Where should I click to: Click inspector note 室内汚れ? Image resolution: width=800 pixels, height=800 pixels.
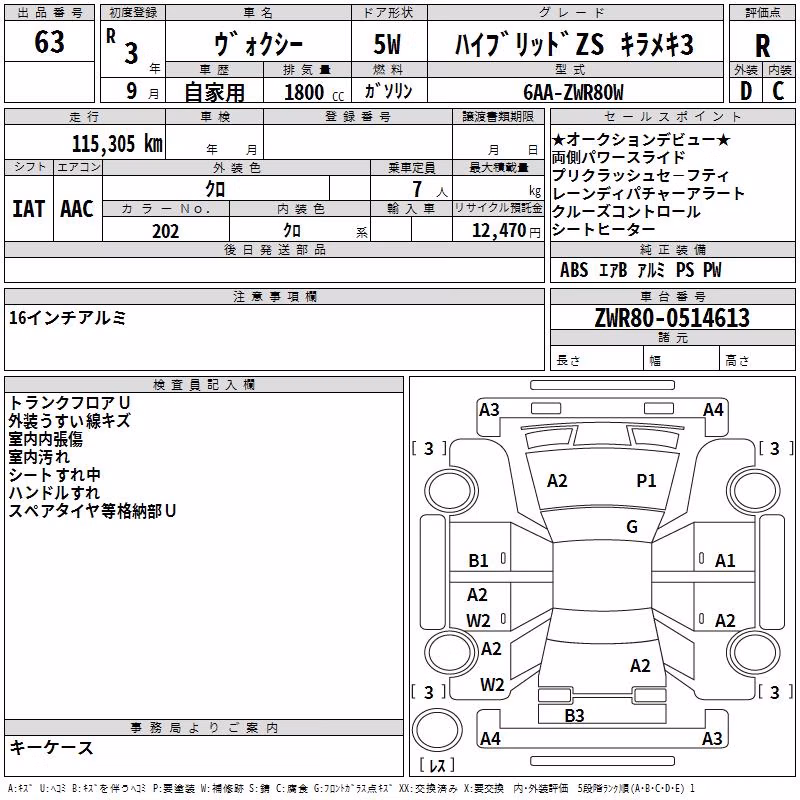39,457
